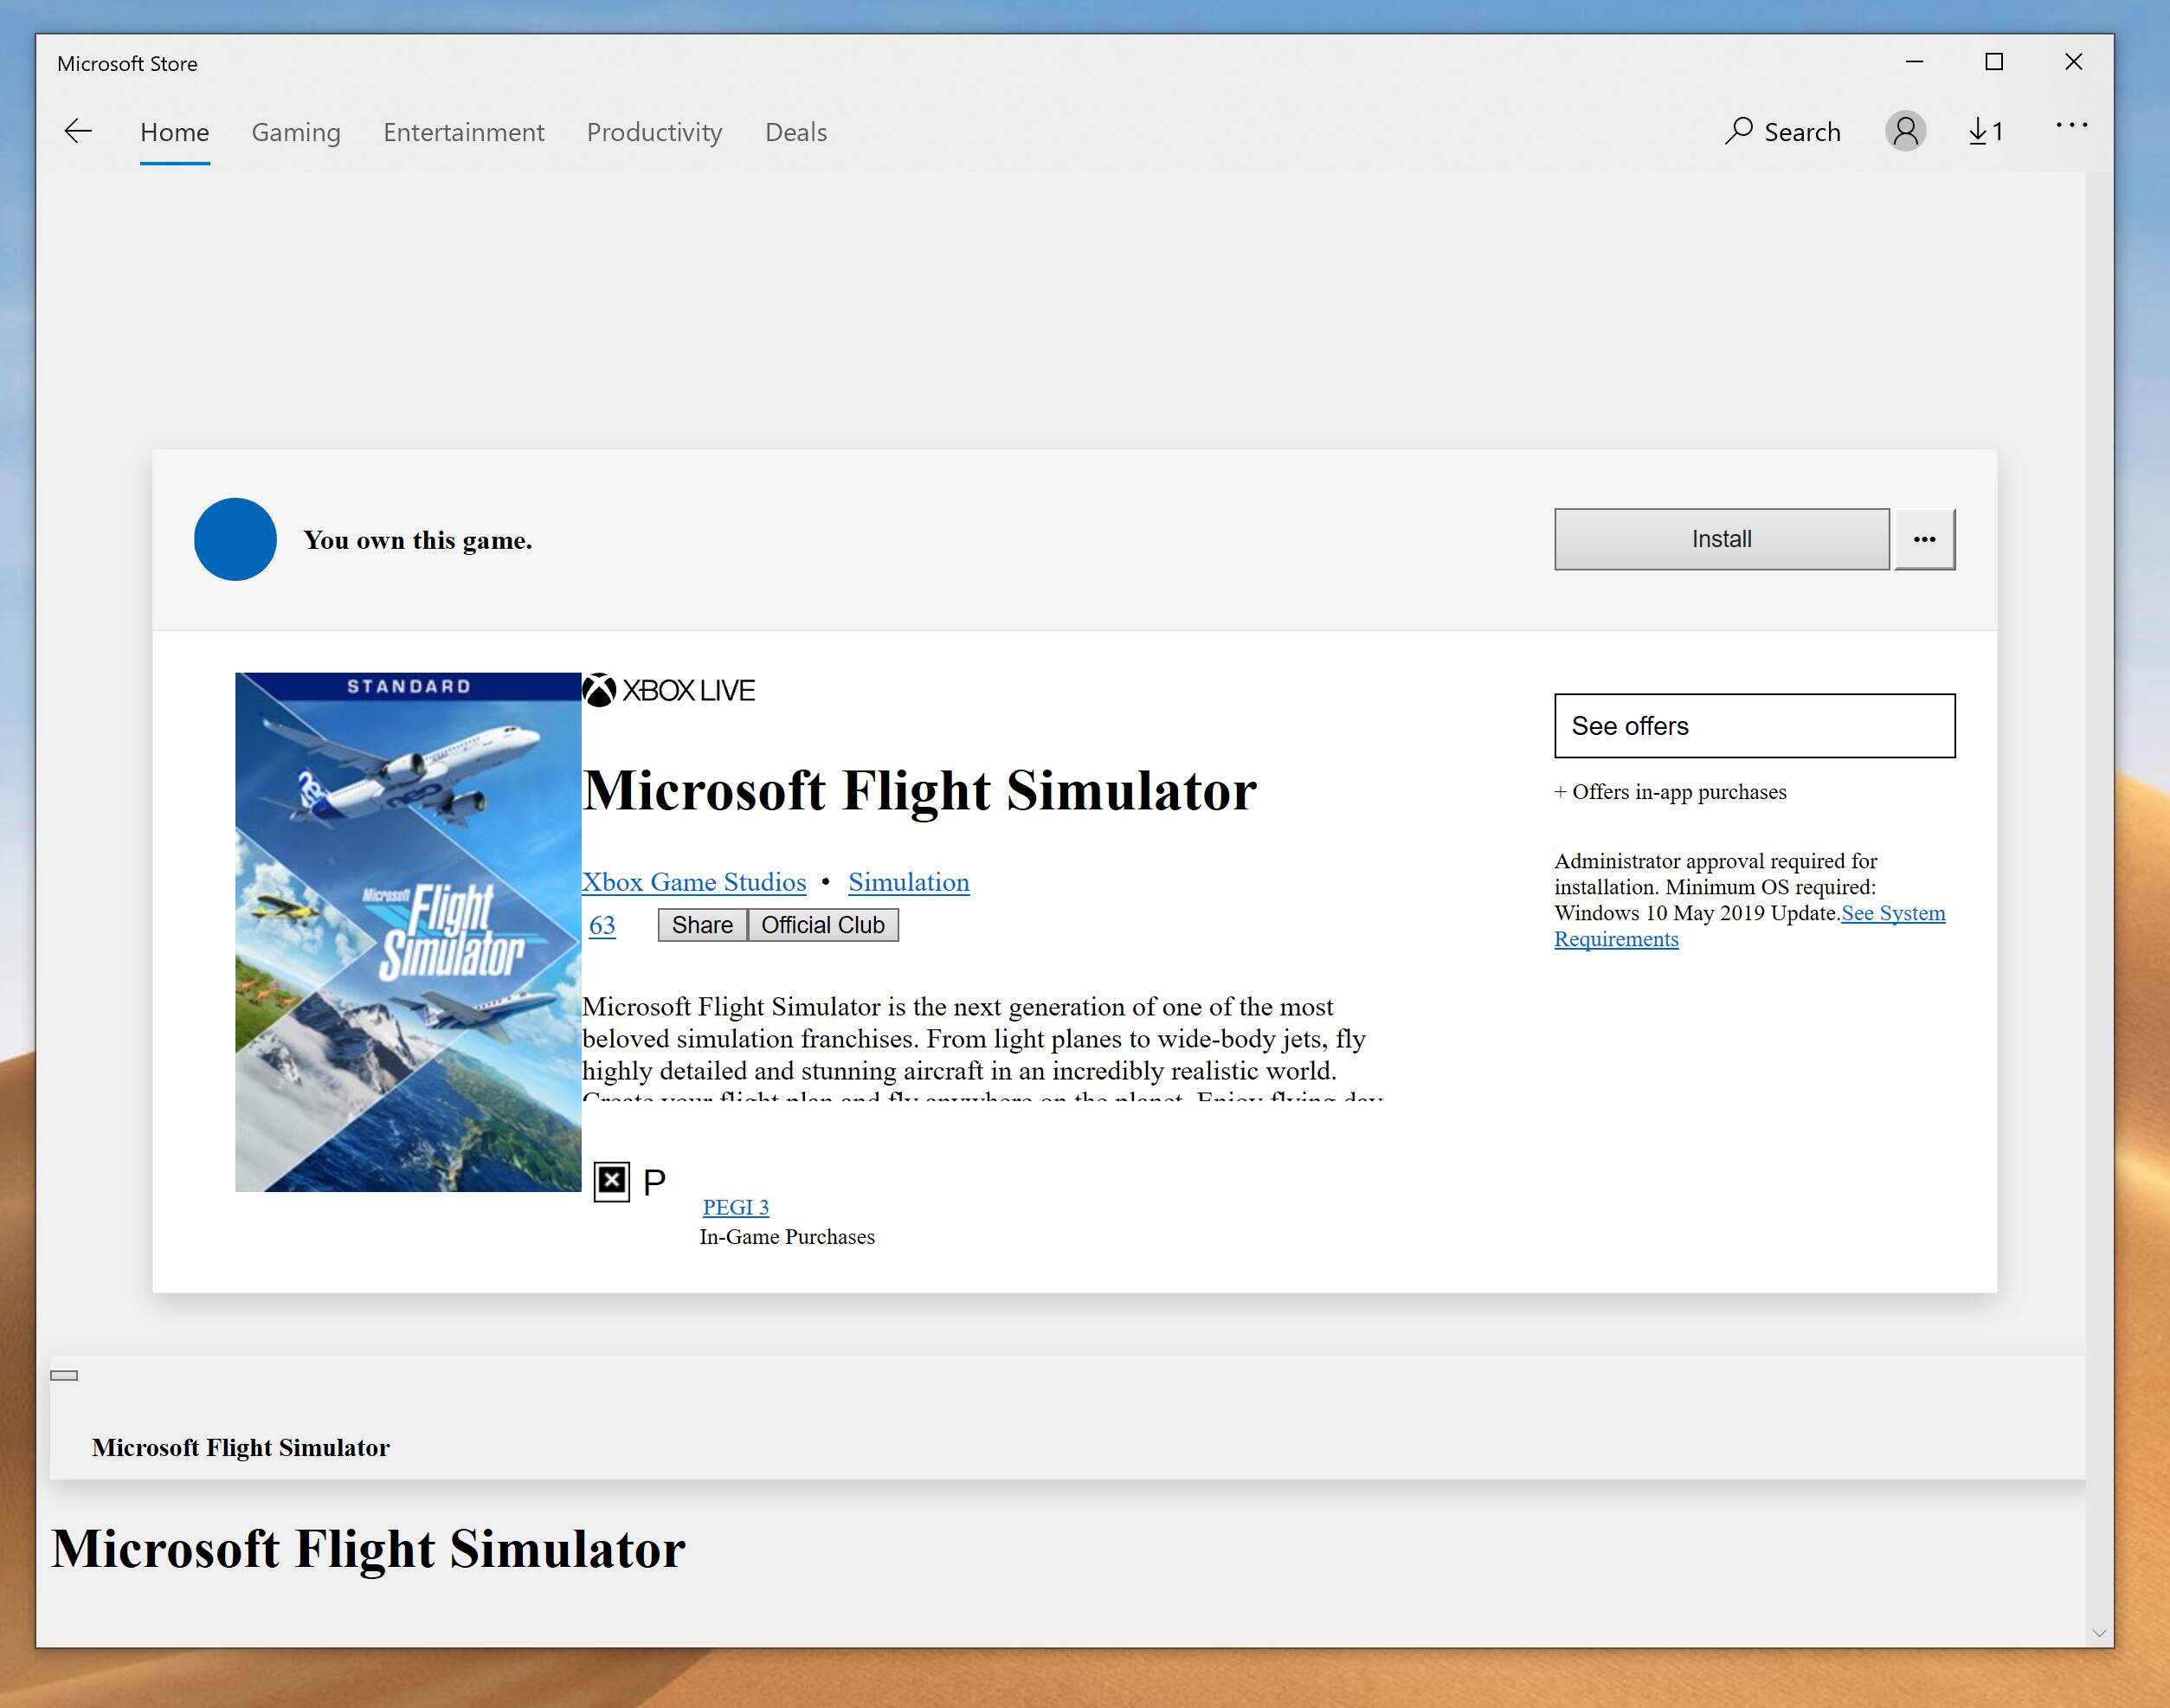Switch to the Entertainment tab
The image size is (2170, 1708).
tap(463, 132)
